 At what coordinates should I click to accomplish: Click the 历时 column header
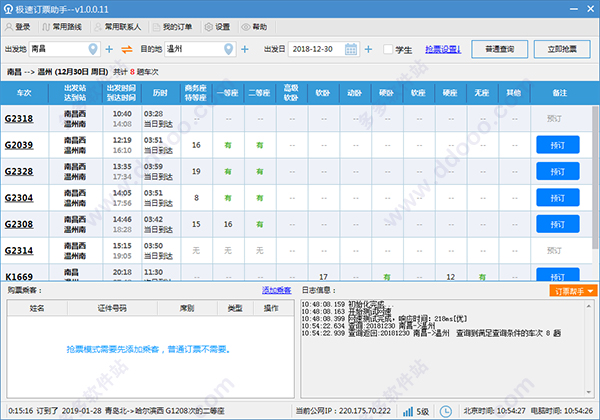[x=160, y=93]
